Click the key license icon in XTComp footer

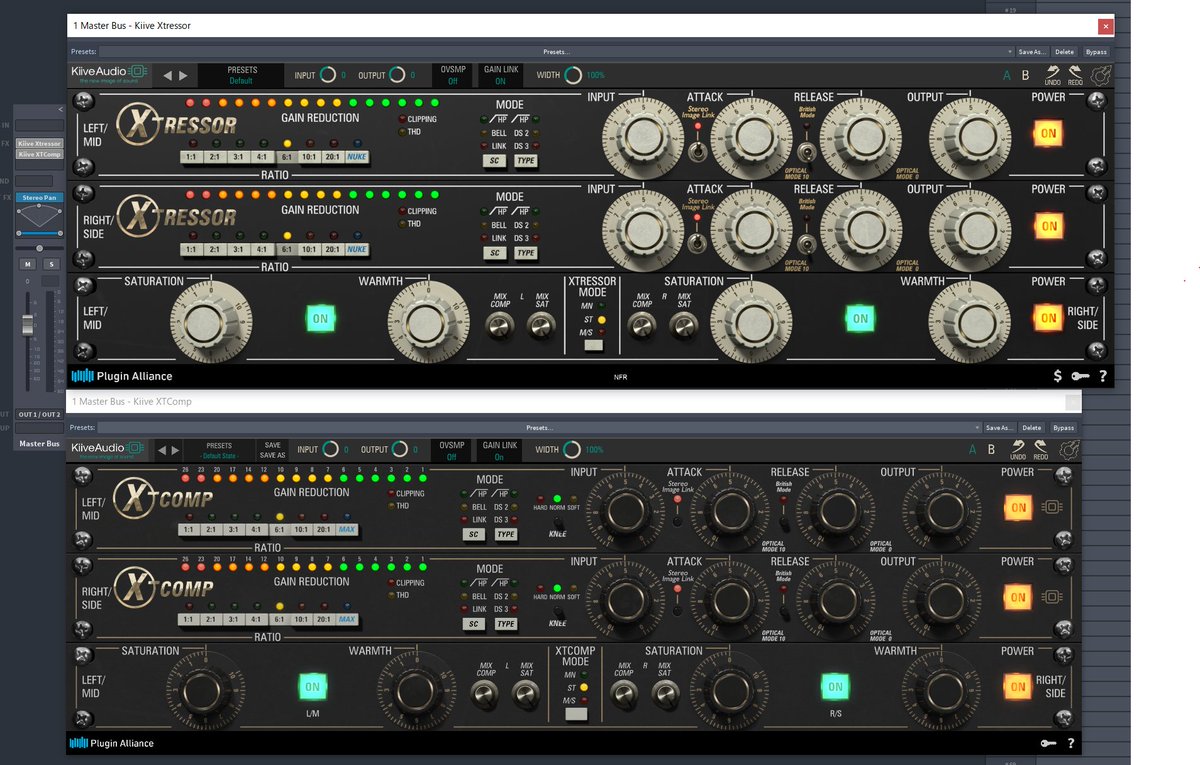pos(1049,744)
